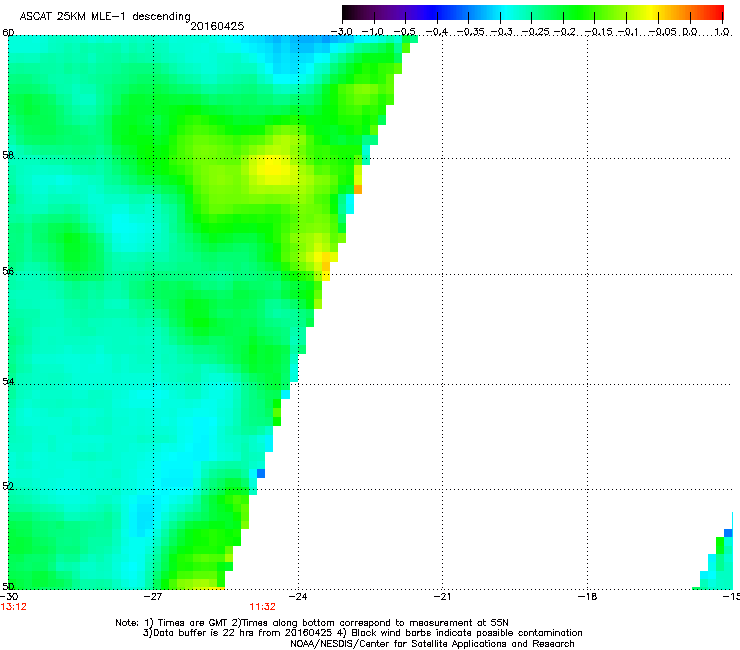
Task: Click the latitude label 50
Action: click(8, 586)
